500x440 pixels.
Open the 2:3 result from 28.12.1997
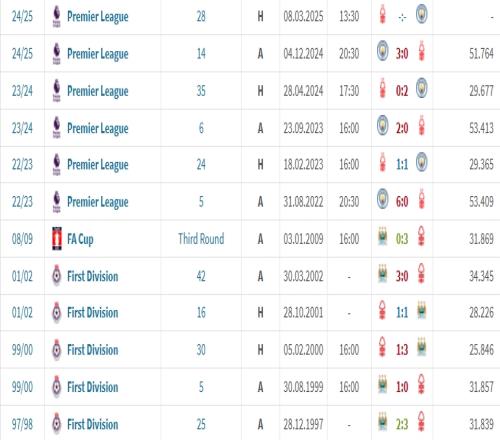pyautogui.click(x=402, y=424)
